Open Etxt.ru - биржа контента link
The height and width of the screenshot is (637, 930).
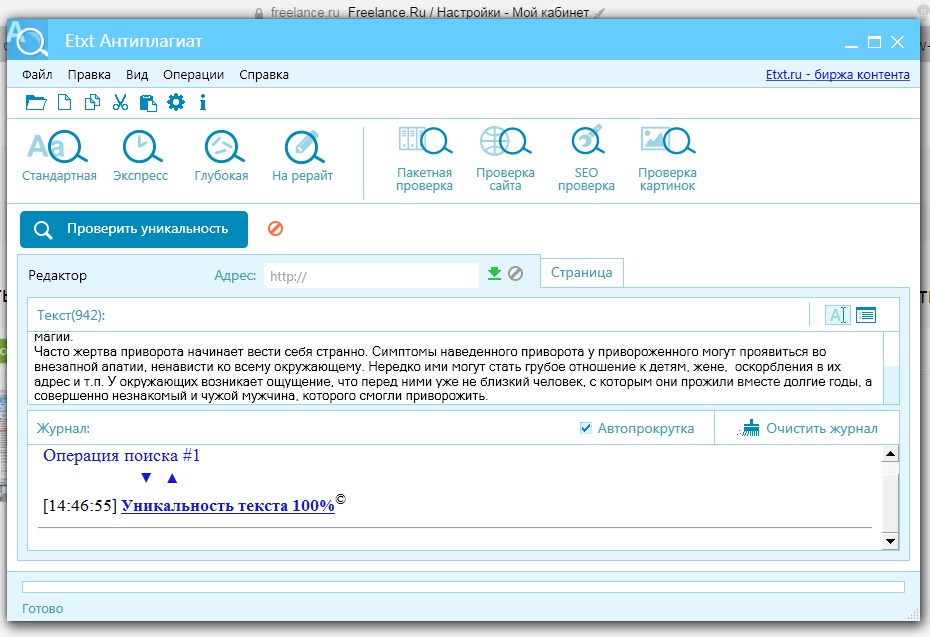click(837, 75)
